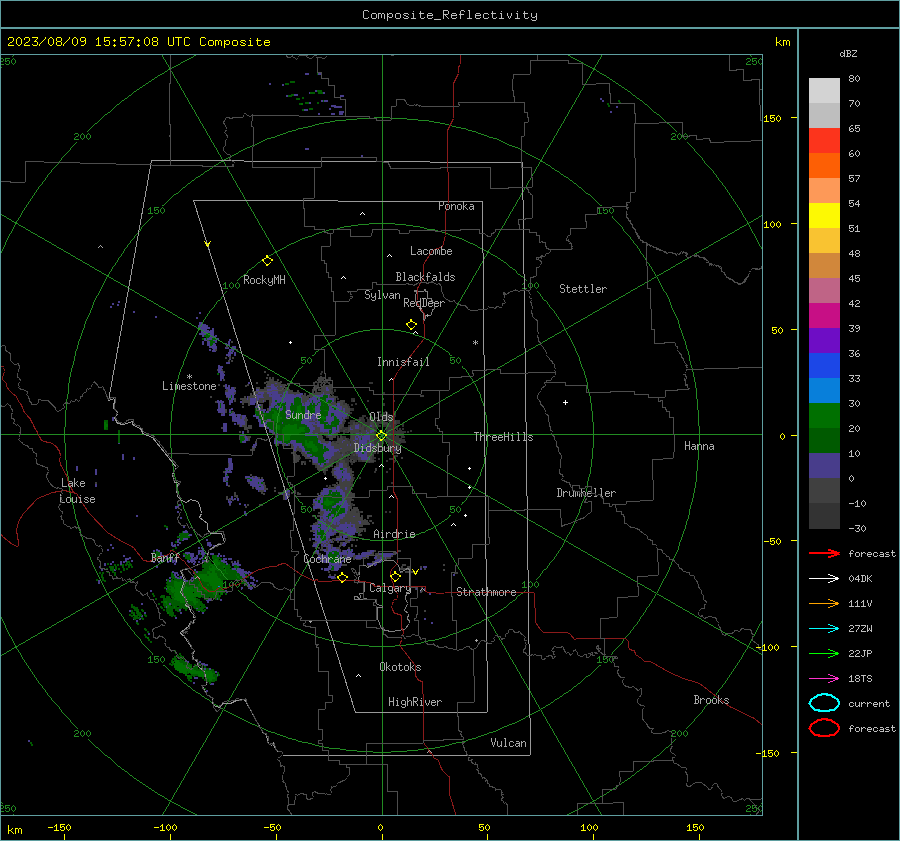
Task: Click the Vulcan label
Action: pyautogui.click(x=509, y=743)
